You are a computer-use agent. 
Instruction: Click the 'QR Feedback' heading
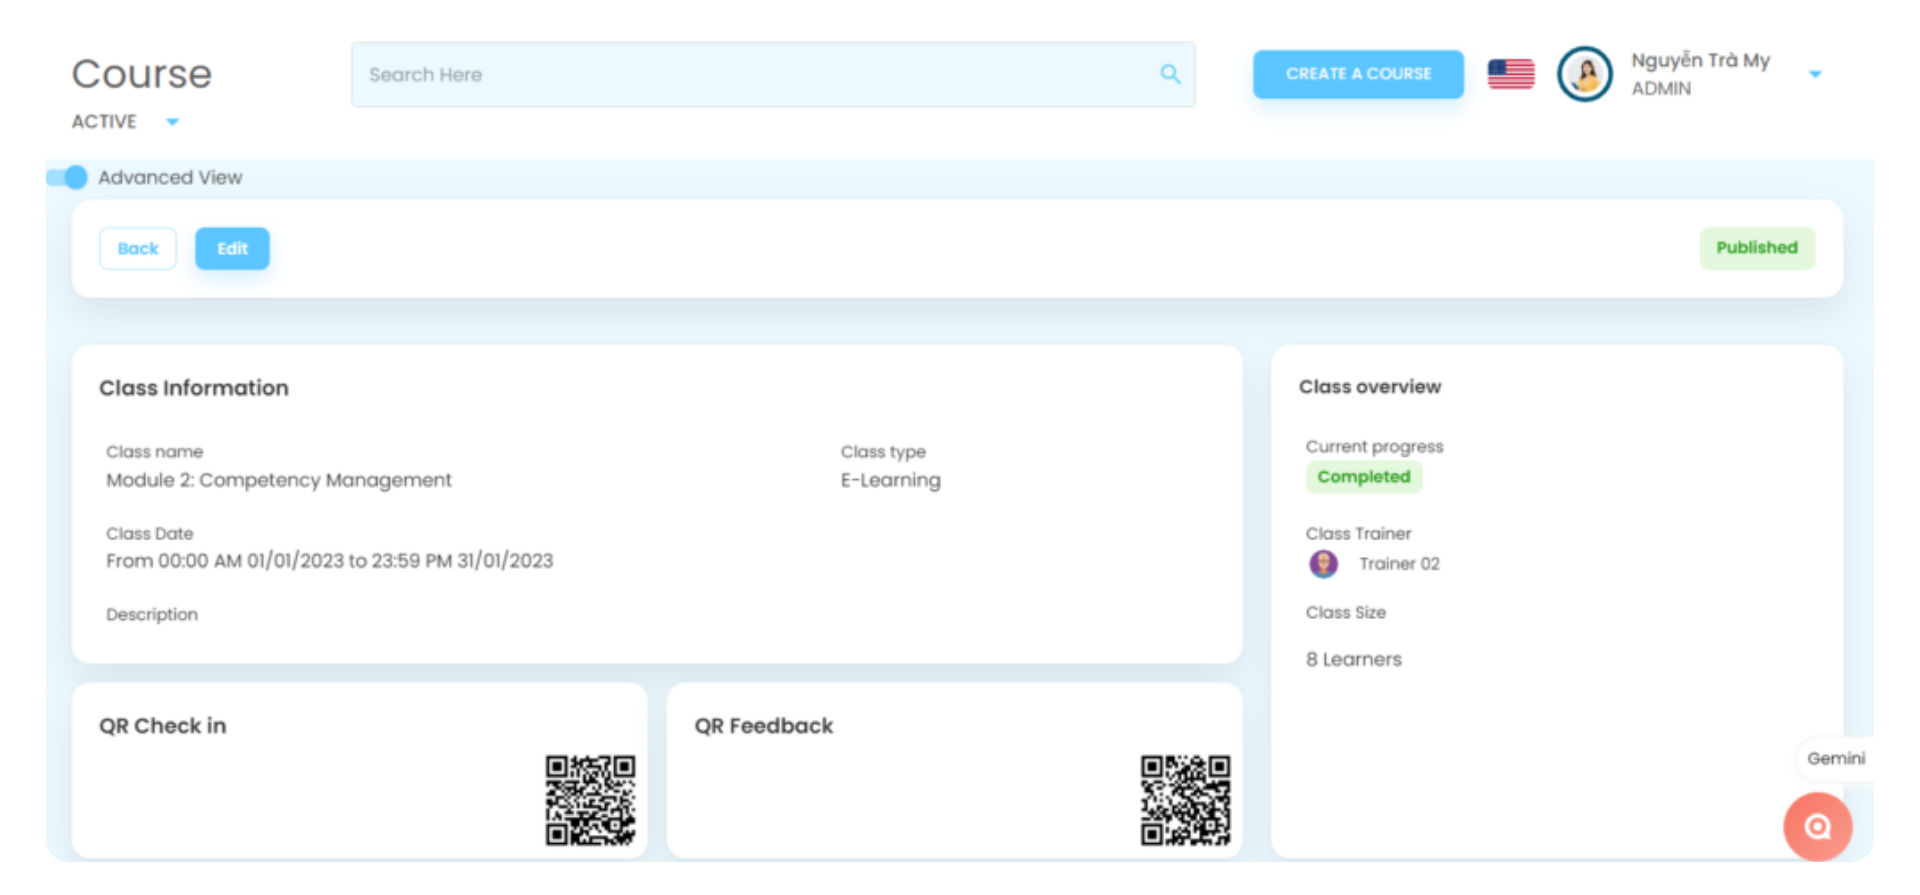(764, 726)
